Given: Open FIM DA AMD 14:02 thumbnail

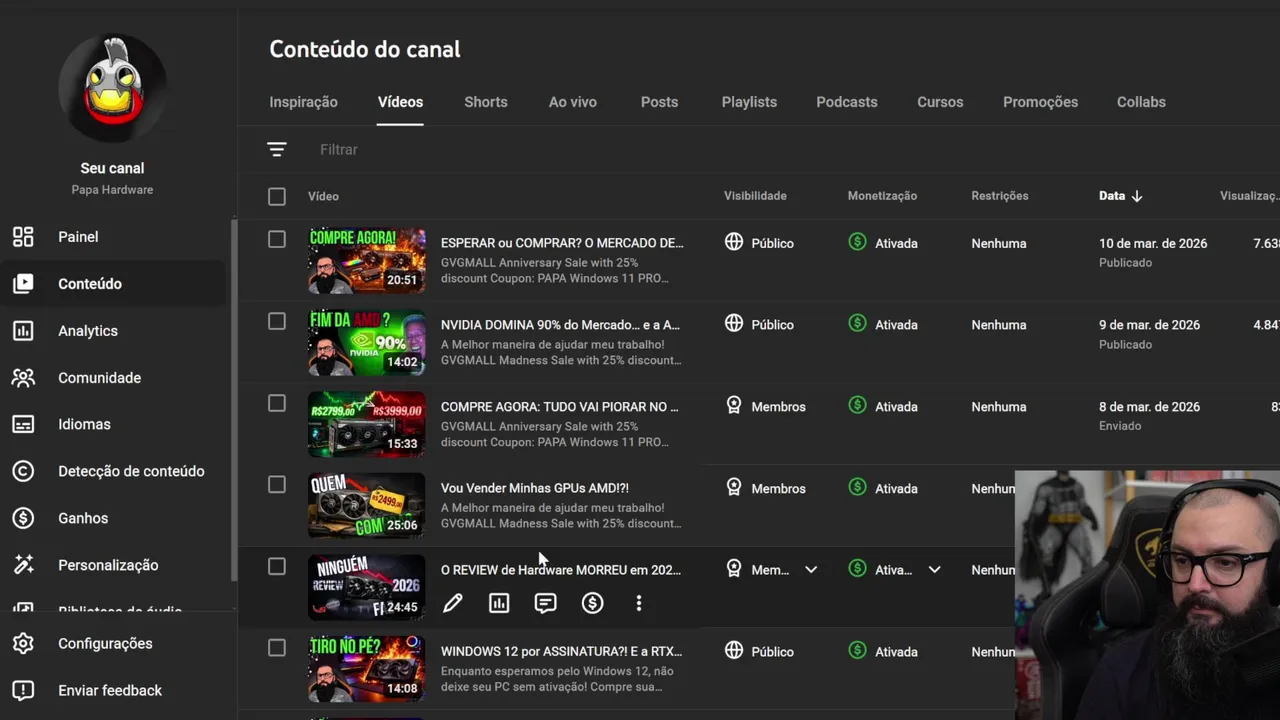Looking at the screenshot, I should pyautogui.click(x=366, y=342).
